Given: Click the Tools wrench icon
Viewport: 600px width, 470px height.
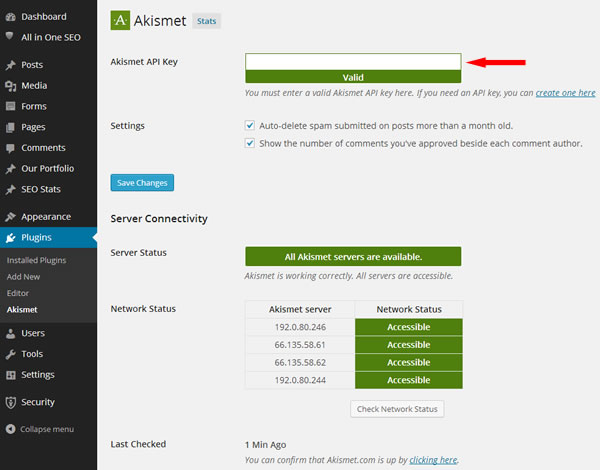Looking at the screenshot, I should [10, 354].
